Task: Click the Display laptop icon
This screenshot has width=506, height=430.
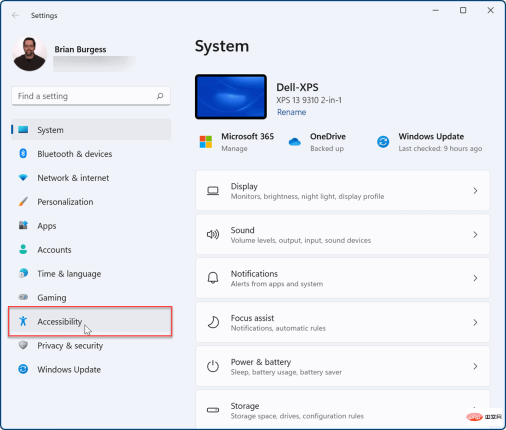Action: [213, 191]
